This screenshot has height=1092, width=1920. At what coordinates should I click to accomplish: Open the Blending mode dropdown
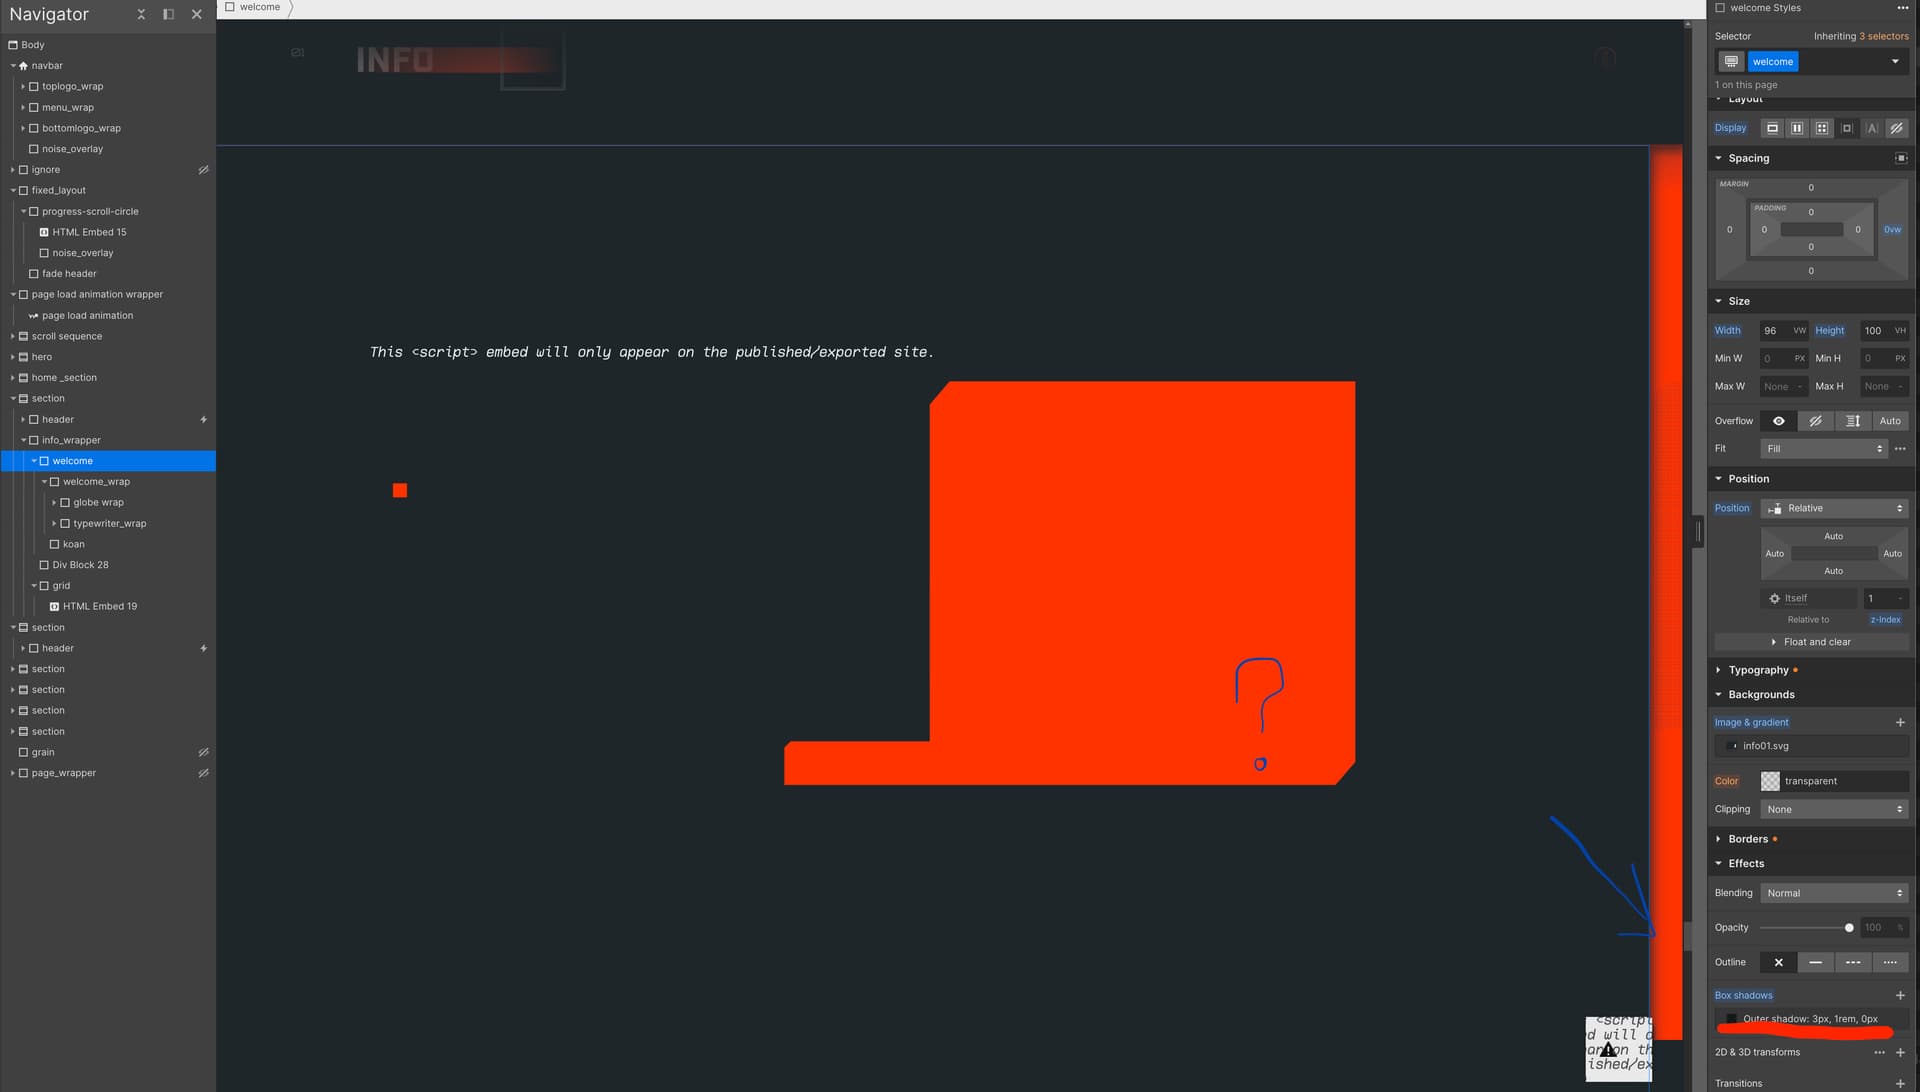tap(1833, 892)
